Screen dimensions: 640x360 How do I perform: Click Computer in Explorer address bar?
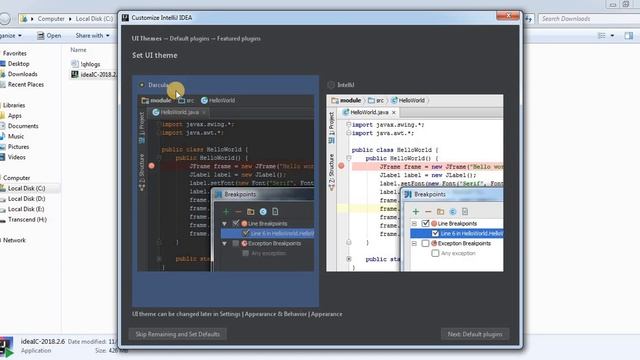51,19
